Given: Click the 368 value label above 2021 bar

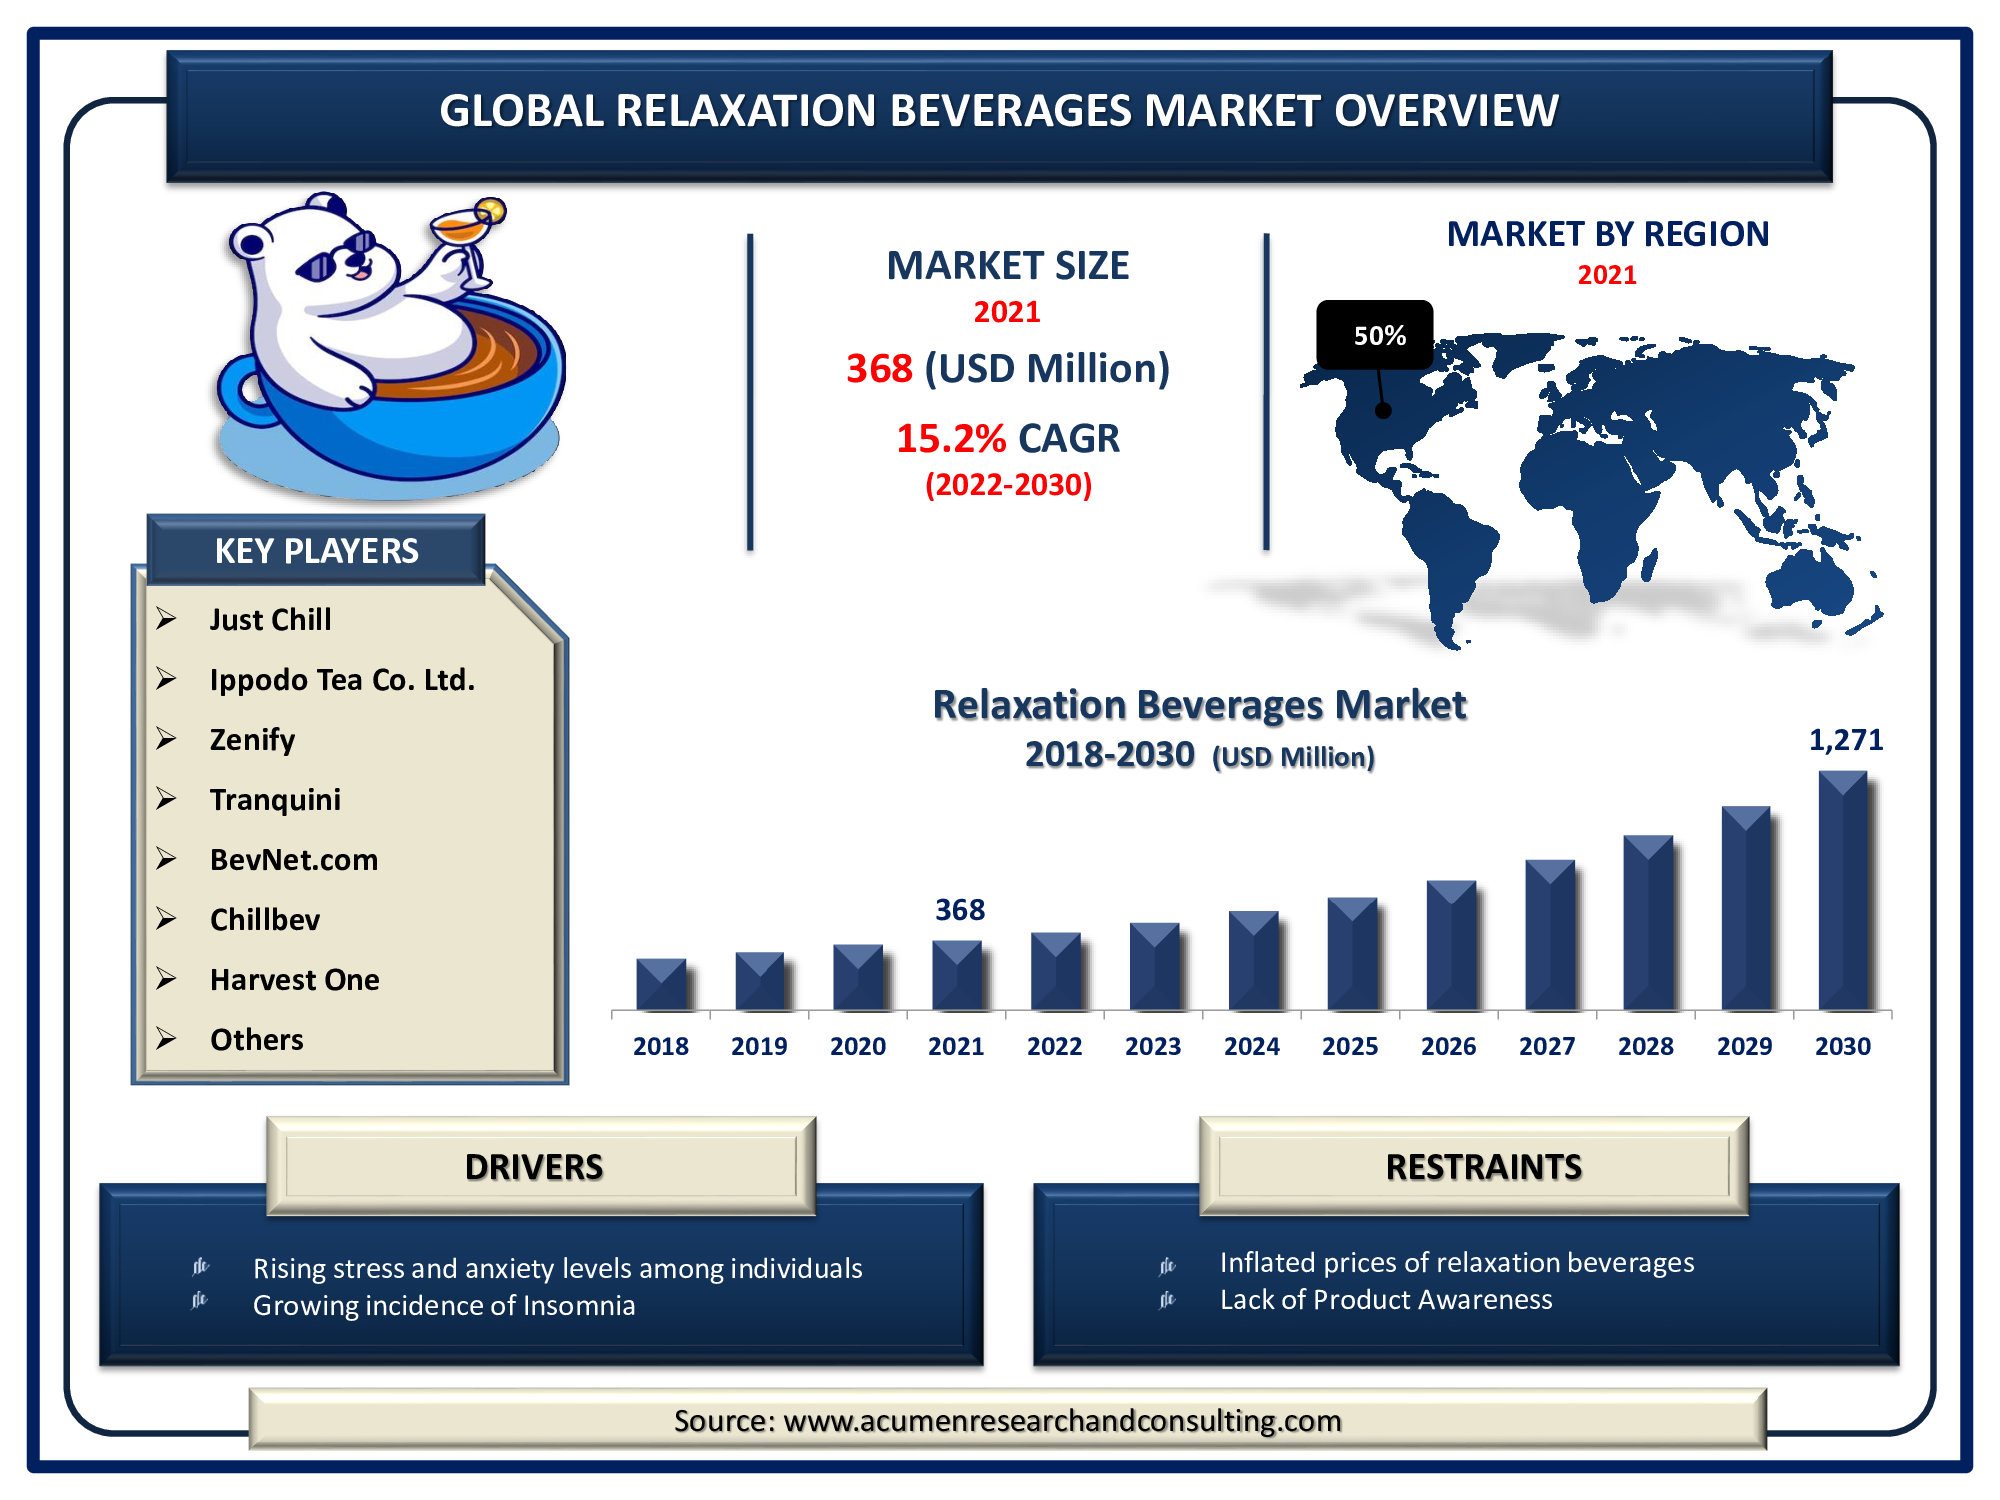Looking at the screenshot, I should (x=960, y=910).
